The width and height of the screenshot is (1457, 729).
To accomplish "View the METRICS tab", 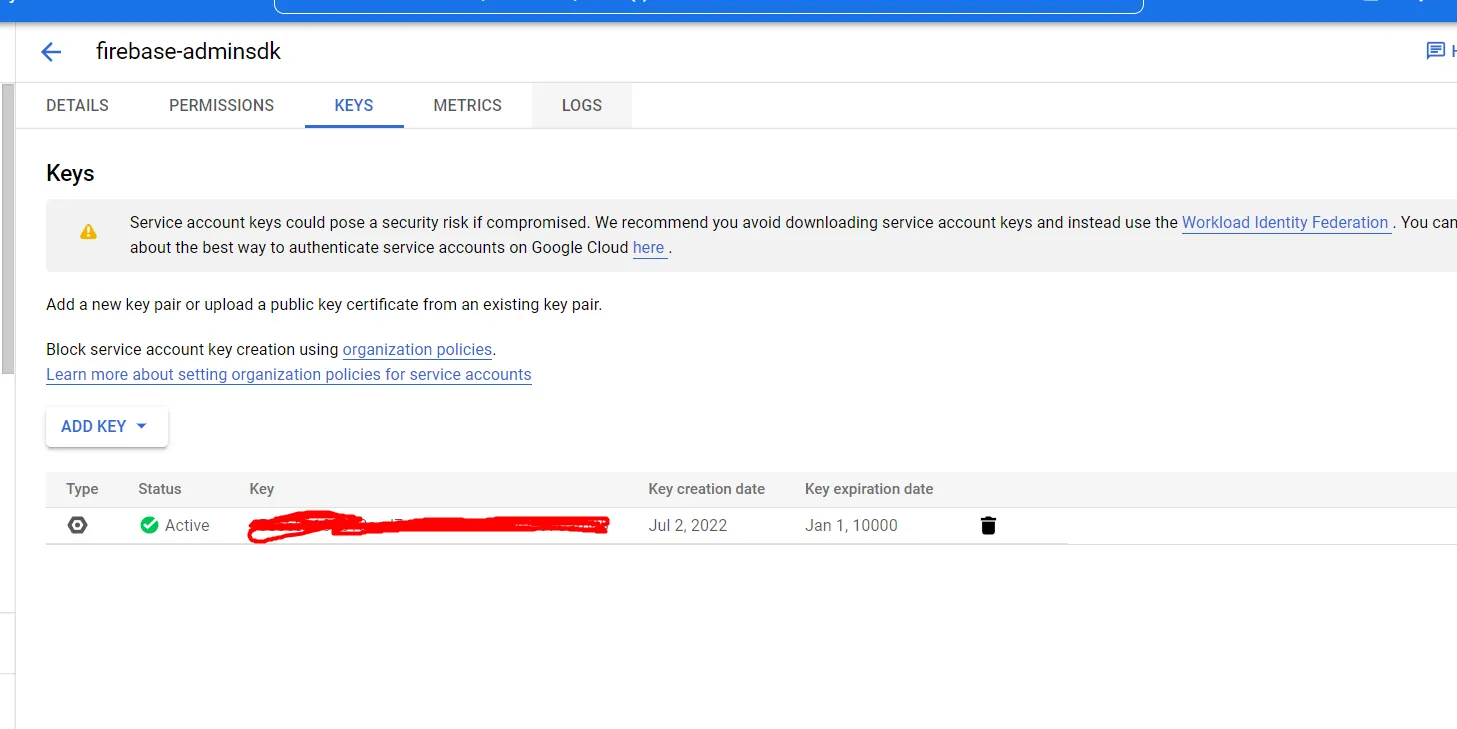I will tap(467, 105).
